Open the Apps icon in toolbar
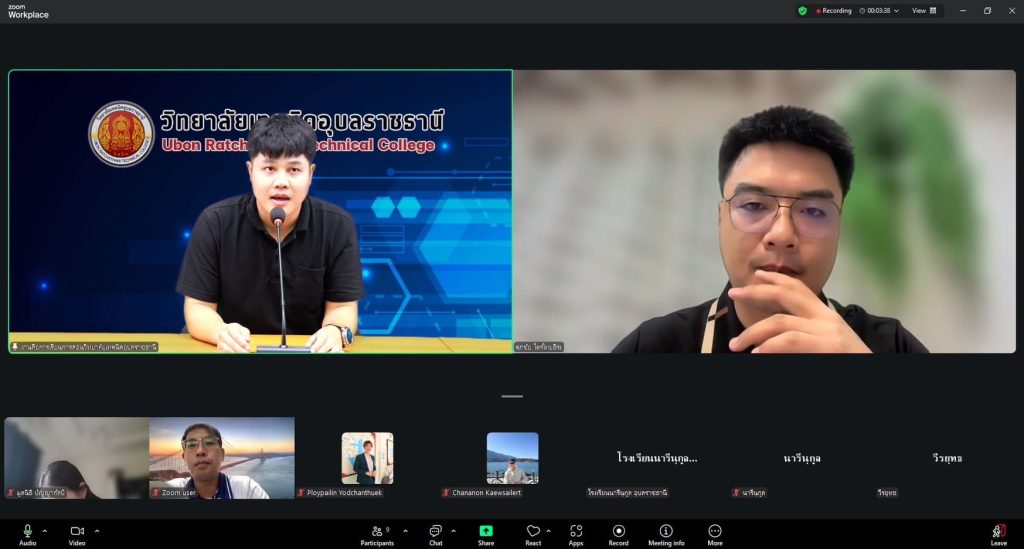This screenshot has height=549, width=1024. pos(576,531)
